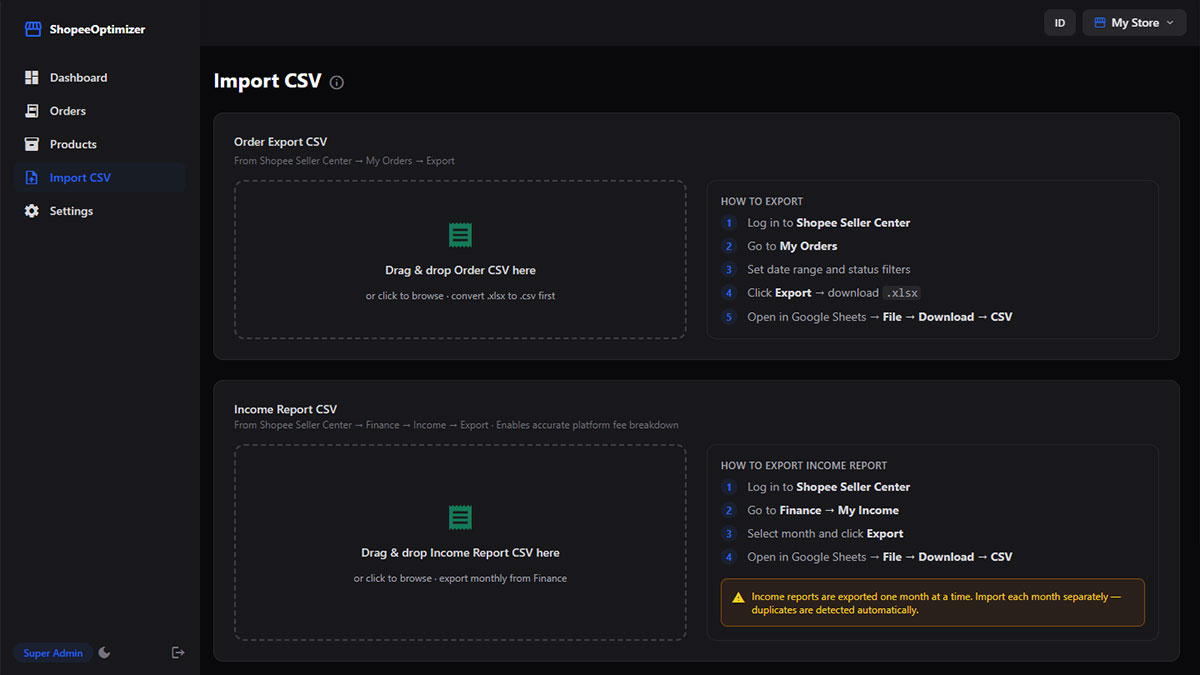The height and width of the screenshot is (675, 1200).
Task: Click the Settings gear icon in sidebar
Action: pyautogui.click(x=31, y=211)
